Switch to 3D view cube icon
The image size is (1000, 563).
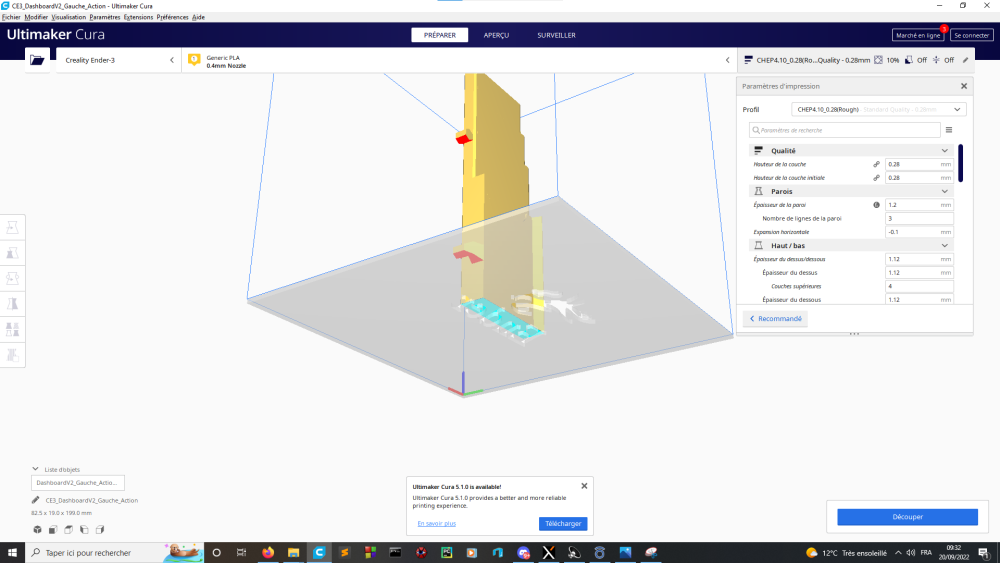click(x=38, y=529)
